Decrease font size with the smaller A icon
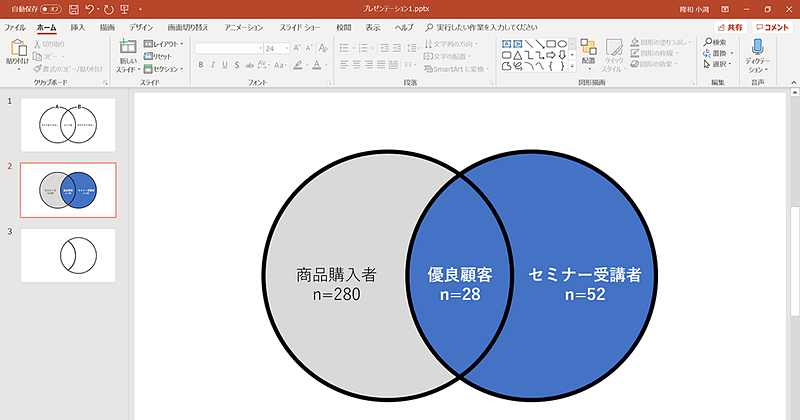 309,48
